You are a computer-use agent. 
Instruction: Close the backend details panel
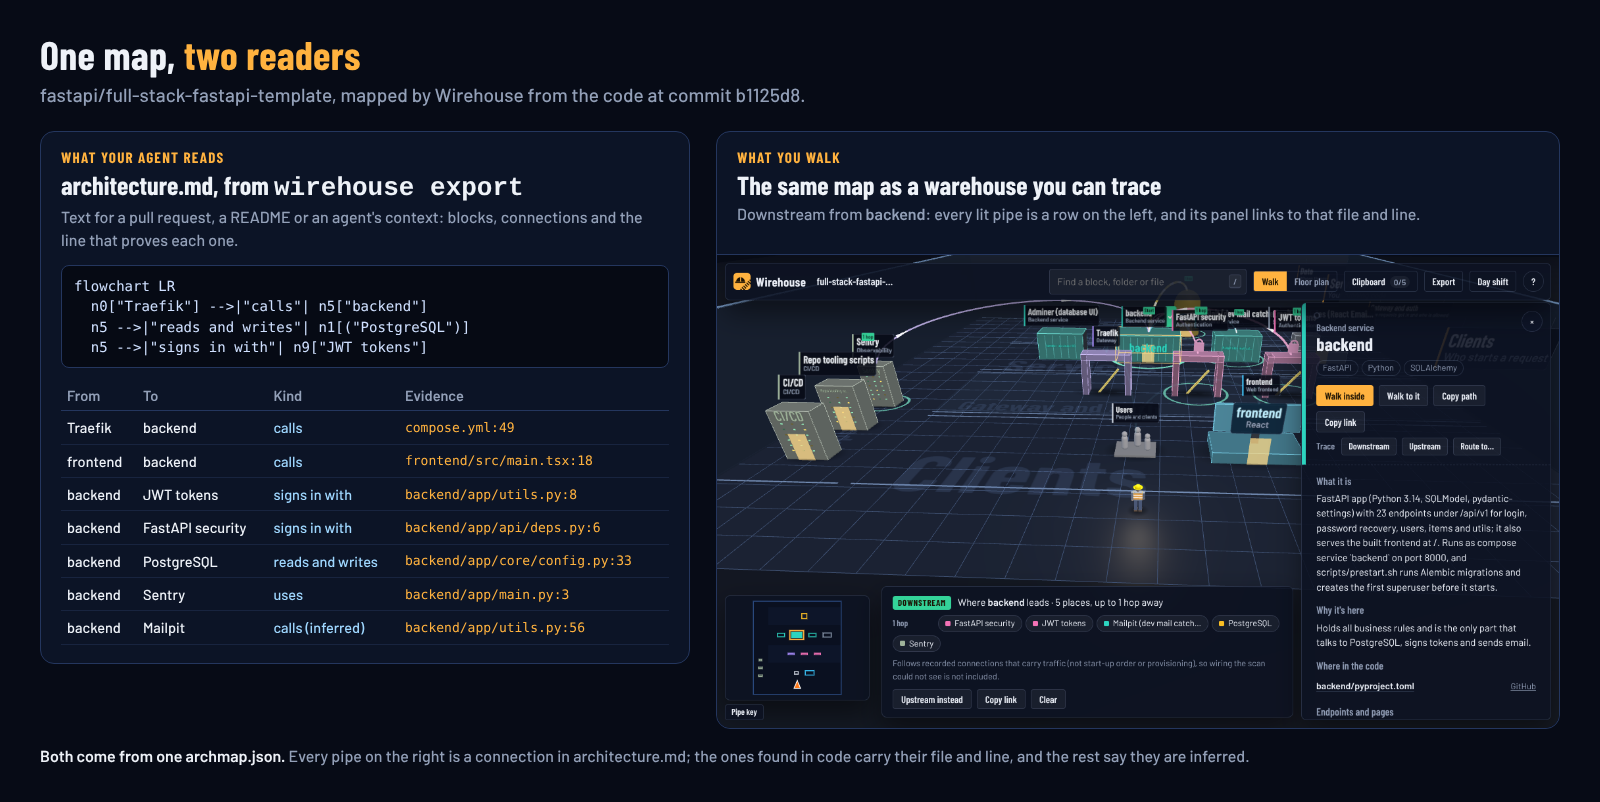(1532, 322)
